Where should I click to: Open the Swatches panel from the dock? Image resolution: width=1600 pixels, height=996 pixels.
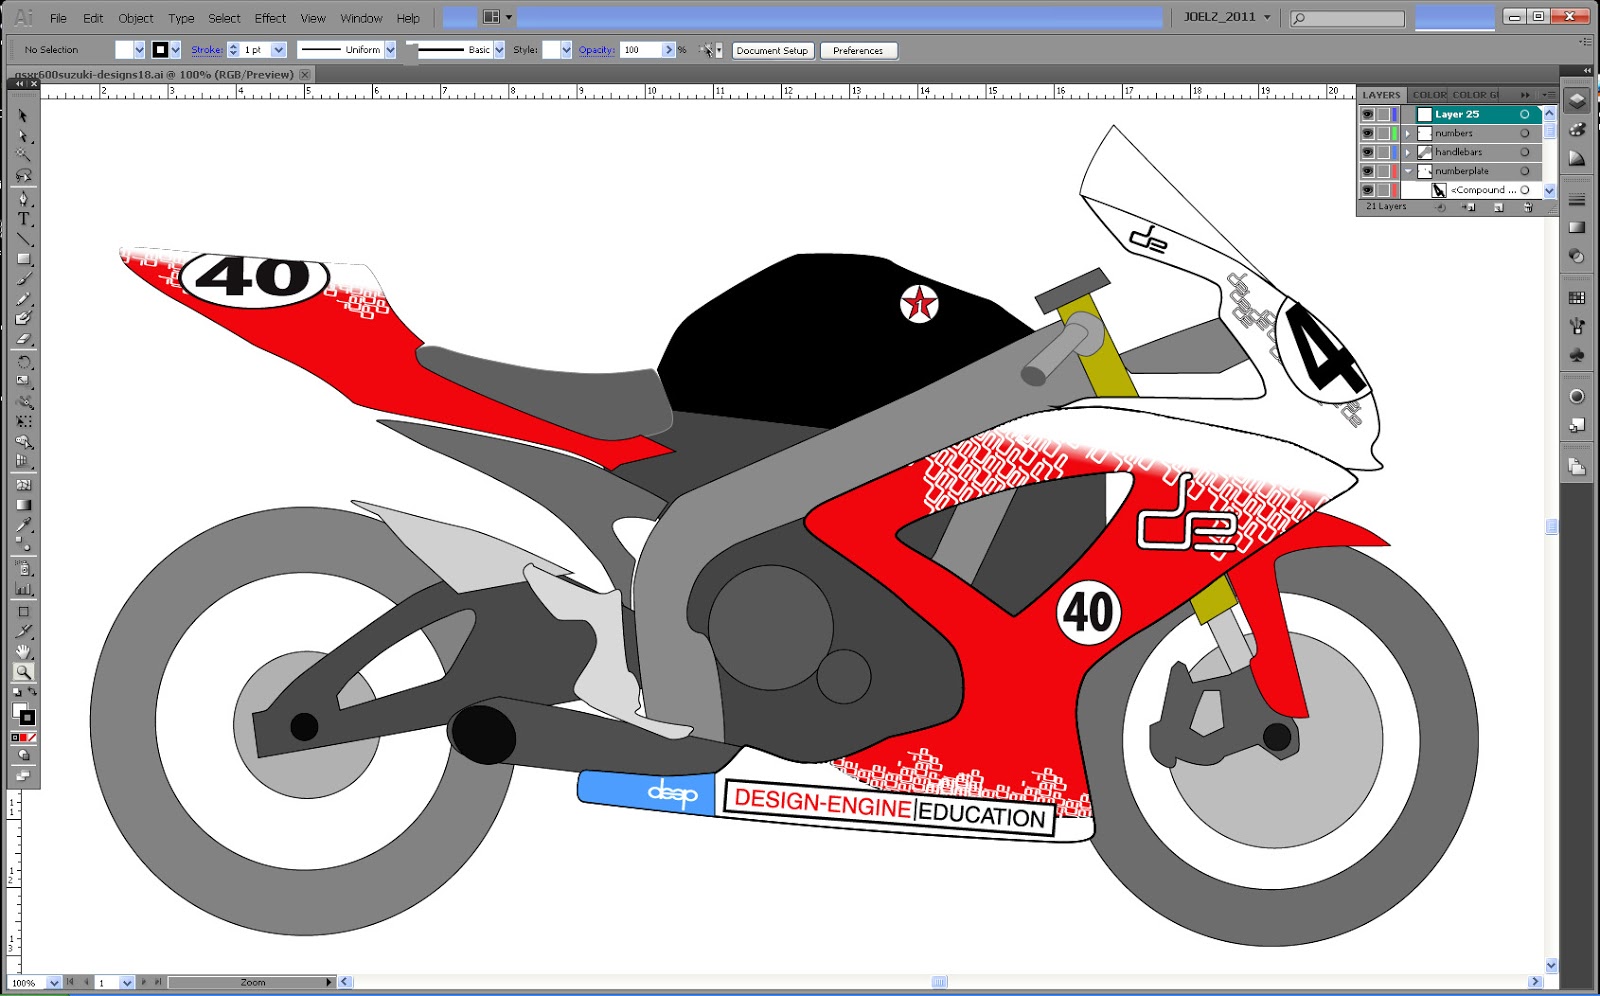pos(1577,297)
